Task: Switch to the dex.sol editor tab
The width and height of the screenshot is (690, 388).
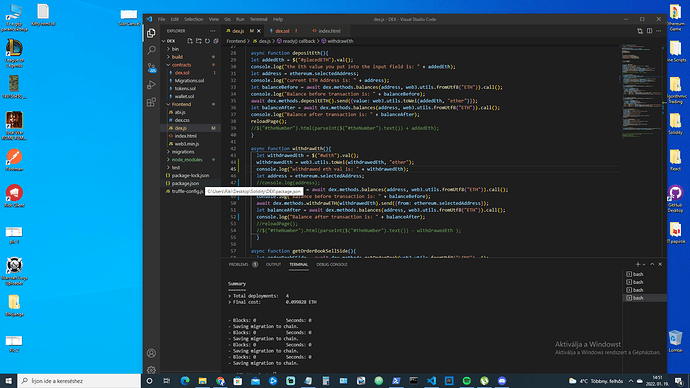Action: click(x=284, y=31)
